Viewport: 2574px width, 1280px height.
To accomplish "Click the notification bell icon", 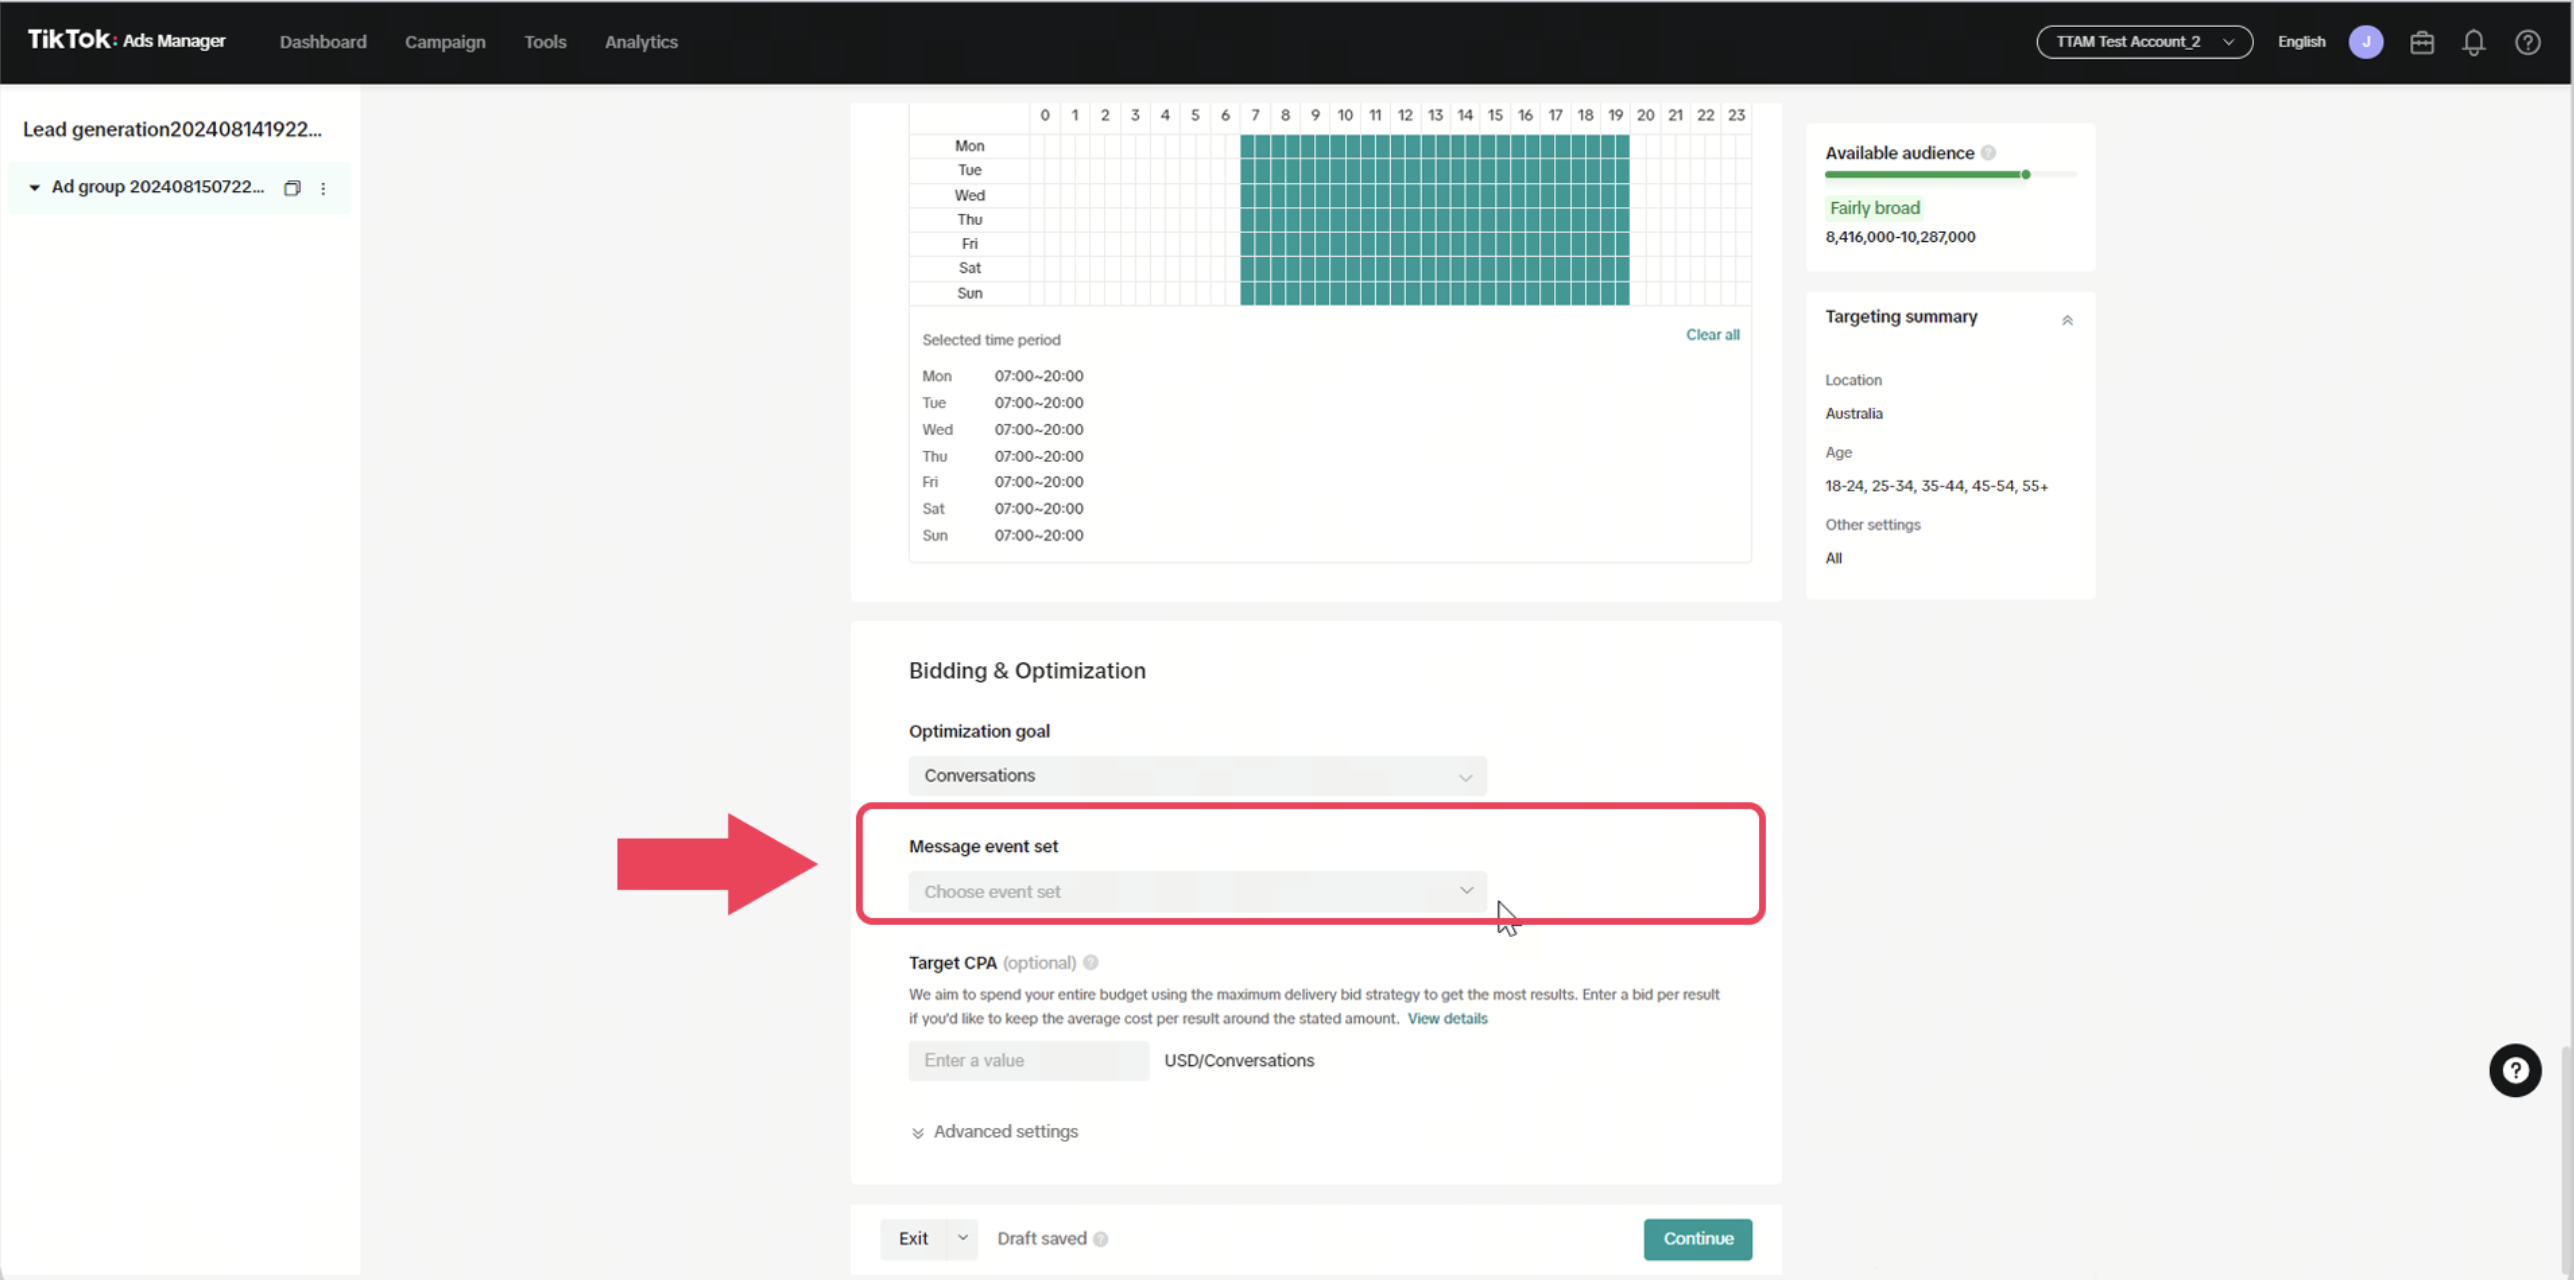I will 2473,42.
